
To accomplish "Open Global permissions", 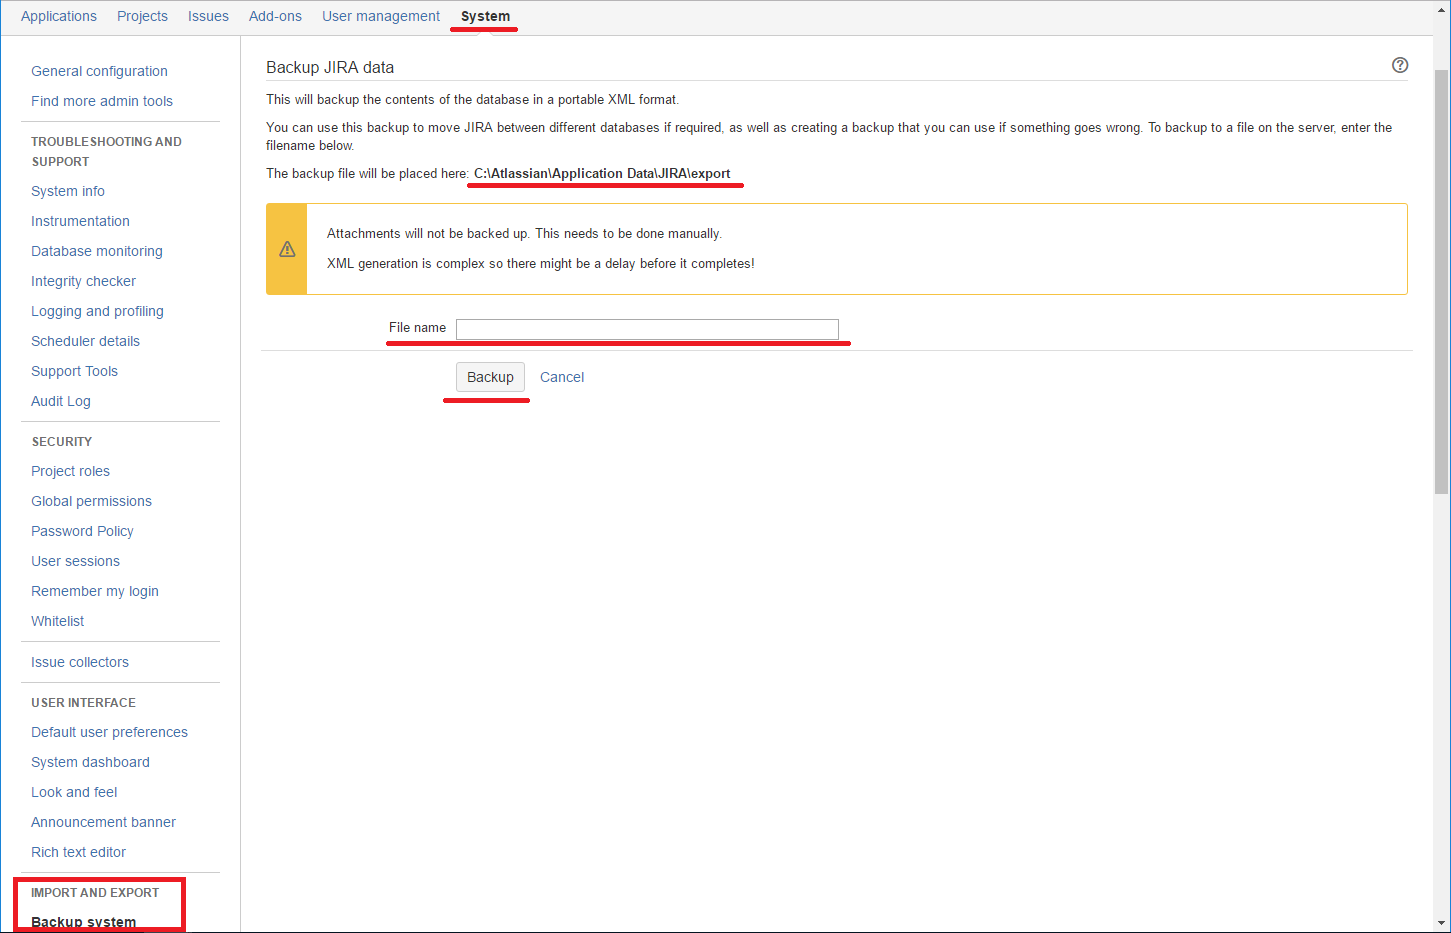I will (x=91, y=501).
